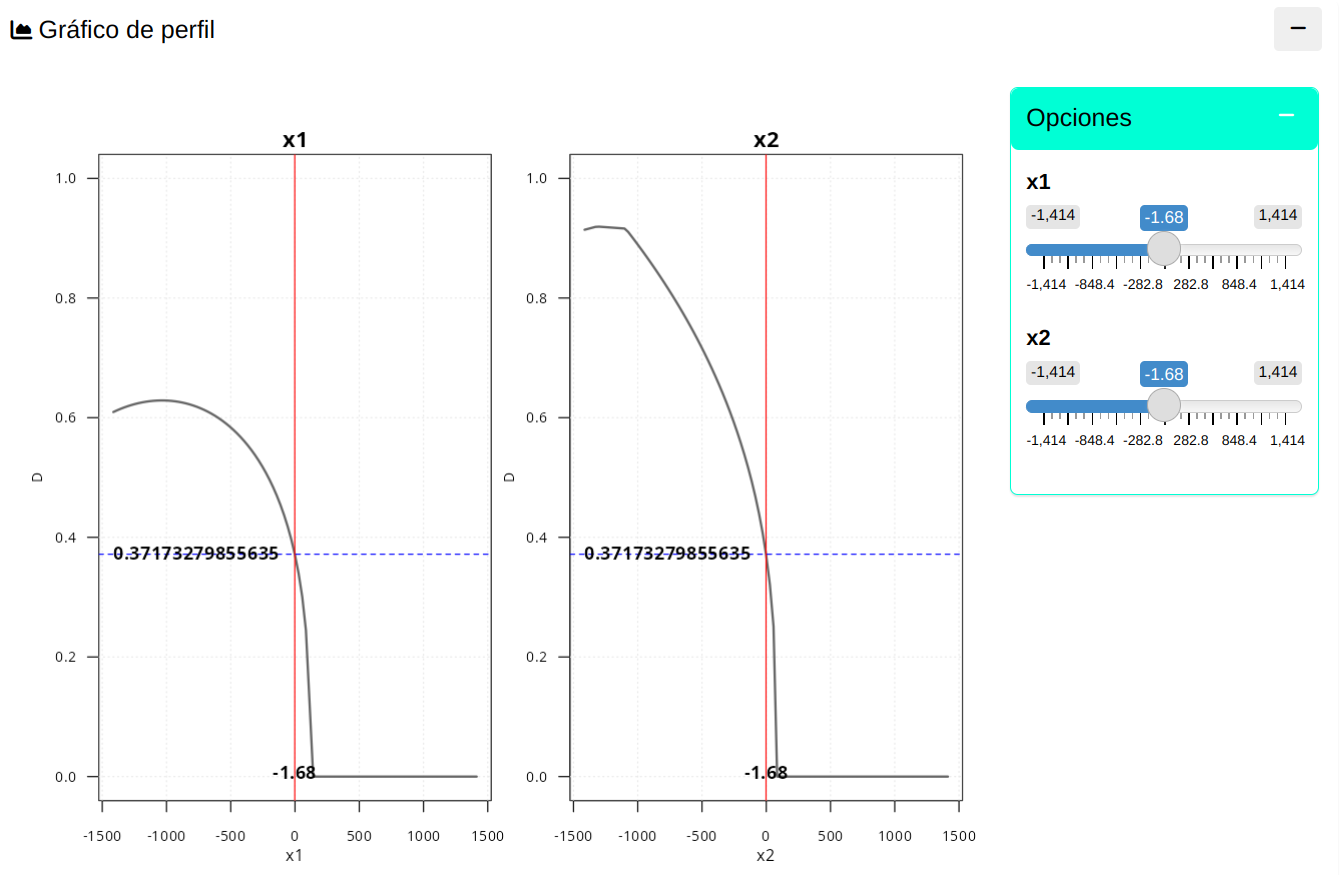Click the x2 plot title
1341x875 pixels.
pyautogui.click(x=765, y=140)
